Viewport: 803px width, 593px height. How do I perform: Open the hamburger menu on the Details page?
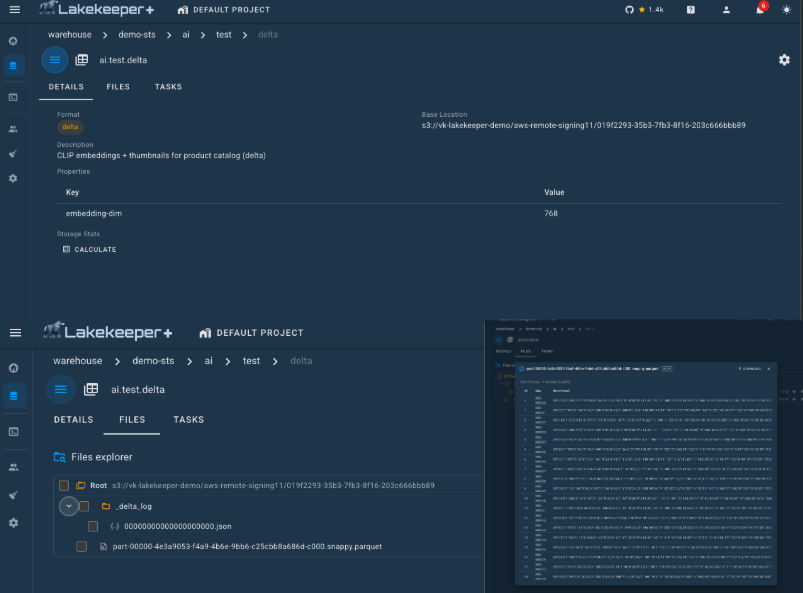pyautogui.click(x=15, y=10)
